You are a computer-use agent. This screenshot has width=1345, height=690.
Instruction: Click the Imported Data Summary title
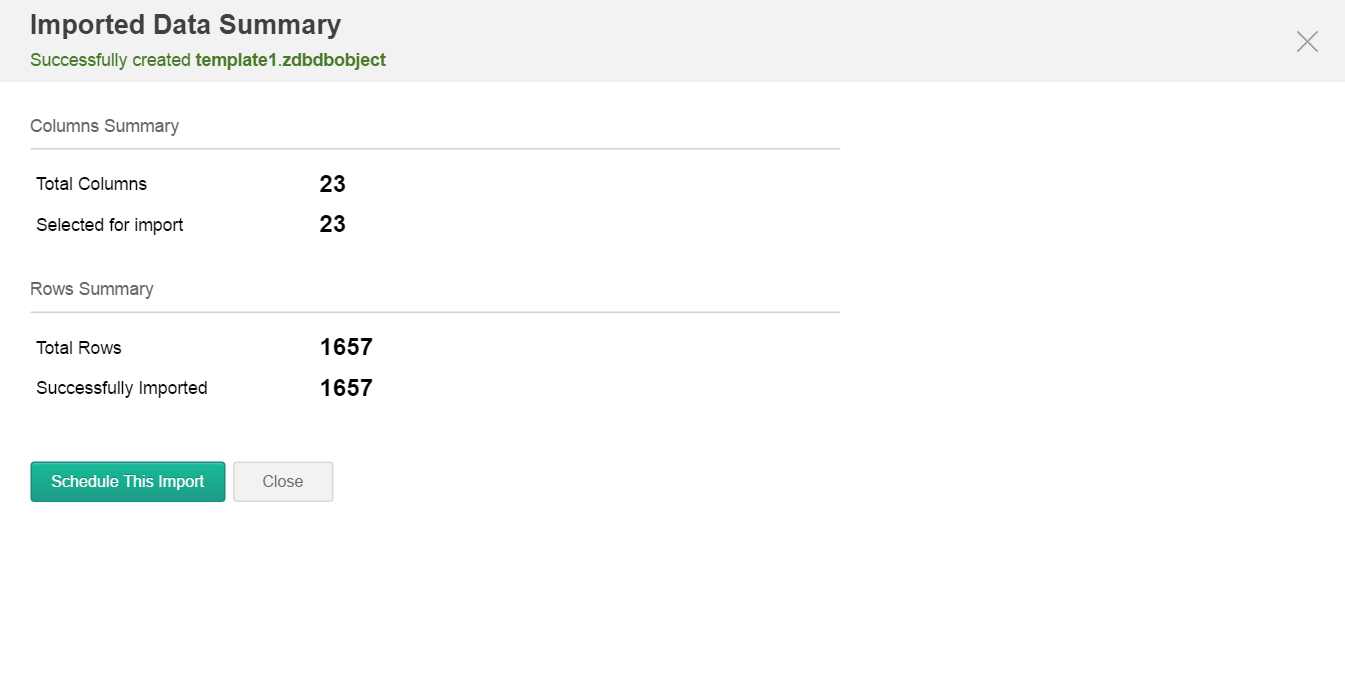point(185,25)
